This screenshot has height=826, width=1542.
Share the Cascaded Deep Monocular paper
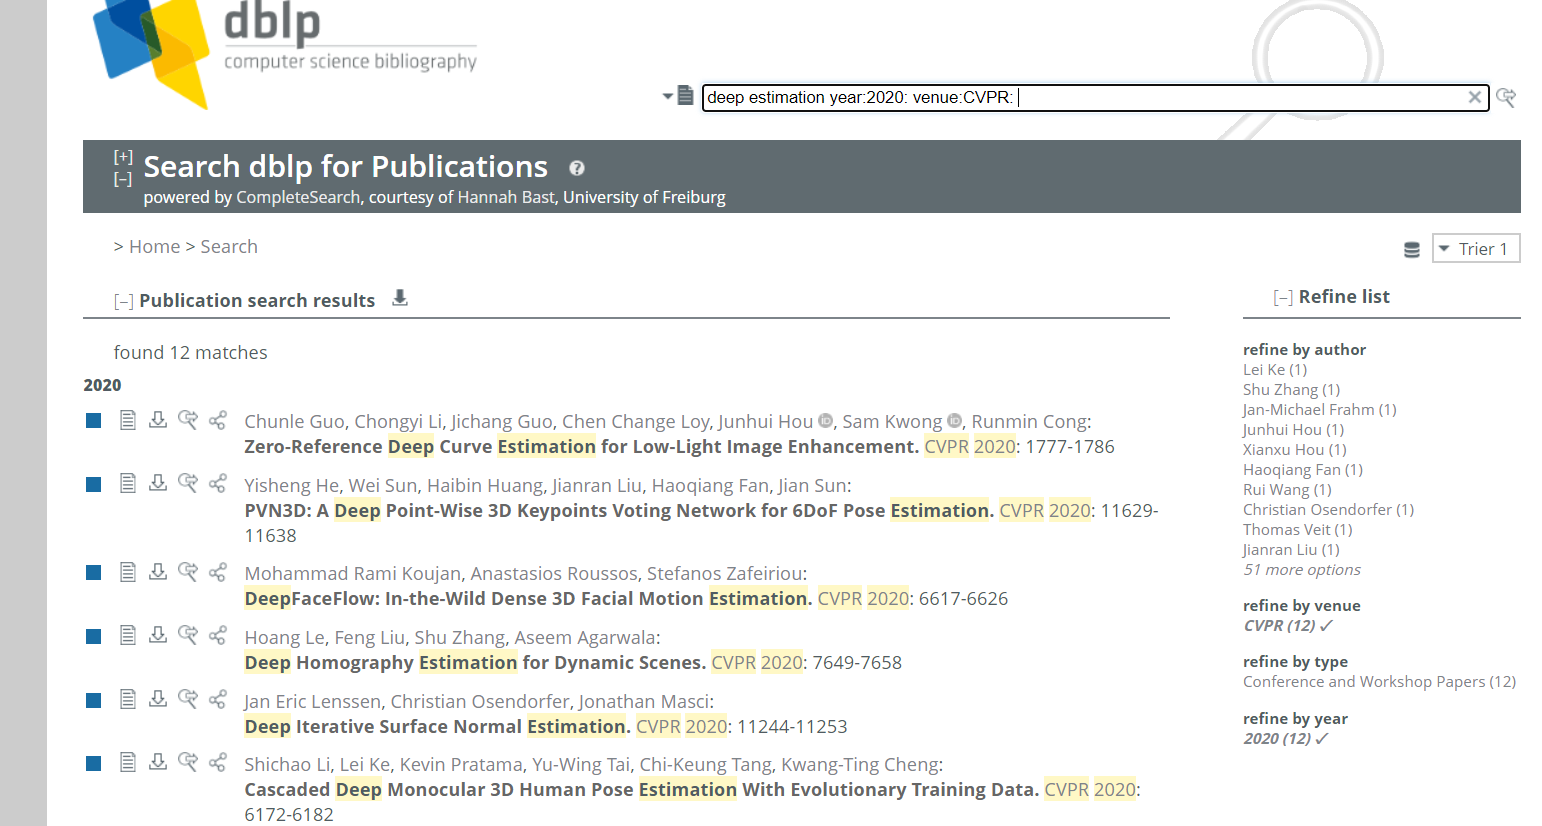(x=218, y=763)
